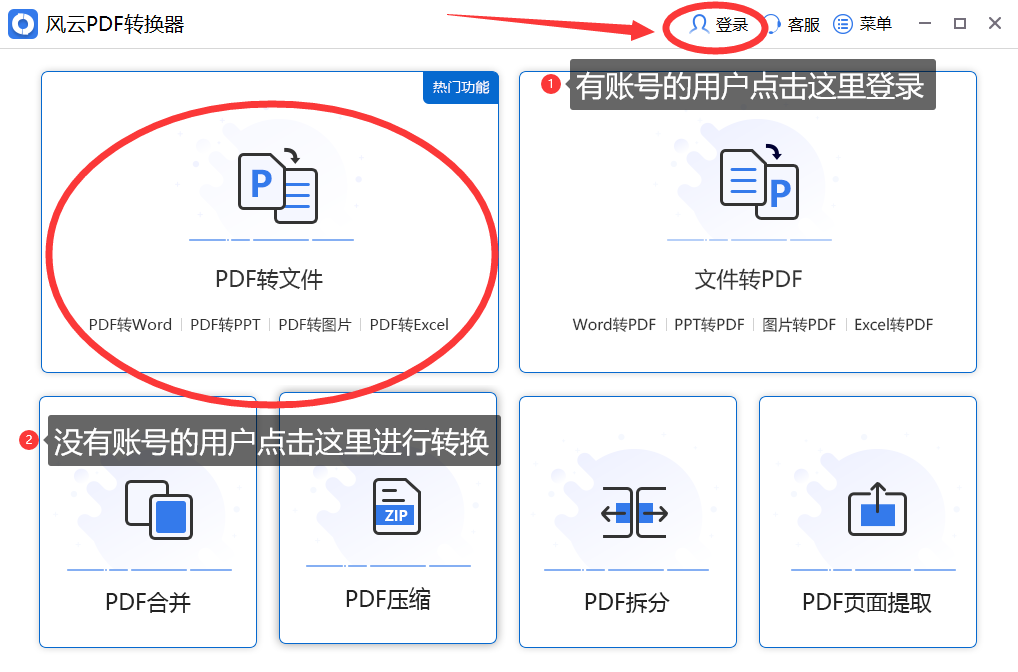Click the 登录 user profile icon
This screenshot has width=1018, height=672.
pyautogui.click(x=699, y=24)
